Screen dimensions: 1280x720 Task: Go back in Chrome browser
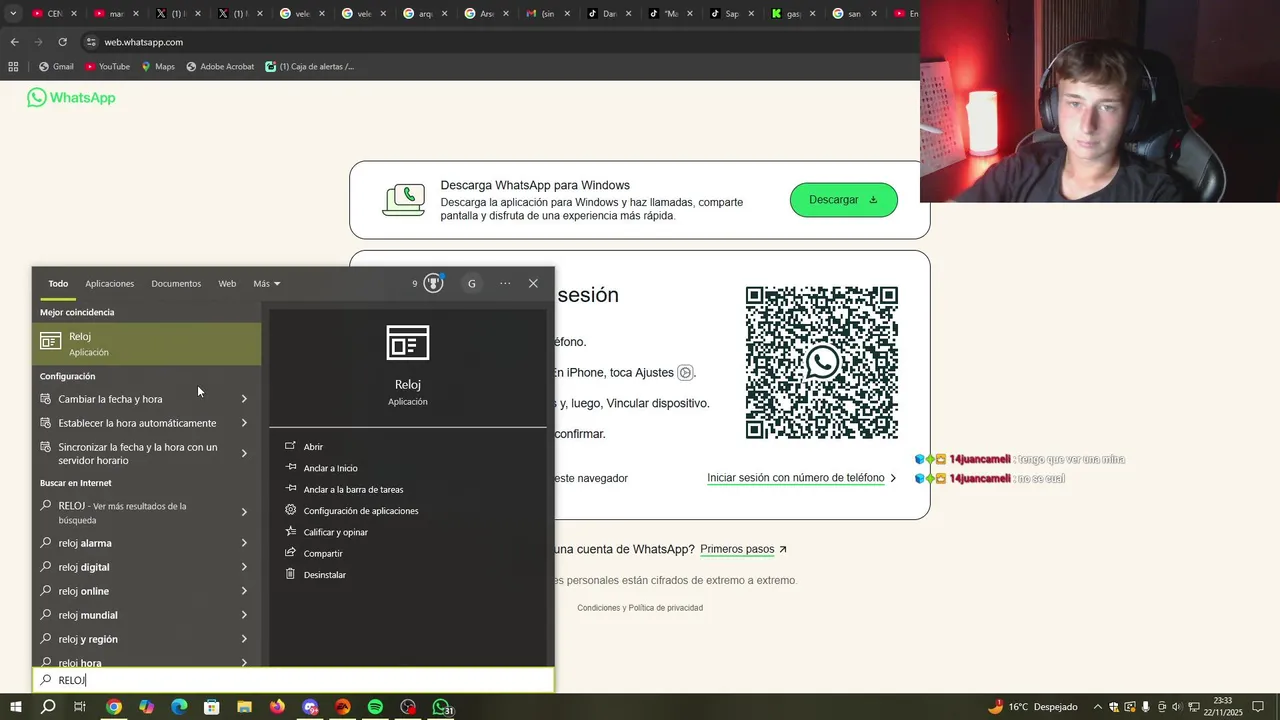pyautogui.click(x=14, y=42)
